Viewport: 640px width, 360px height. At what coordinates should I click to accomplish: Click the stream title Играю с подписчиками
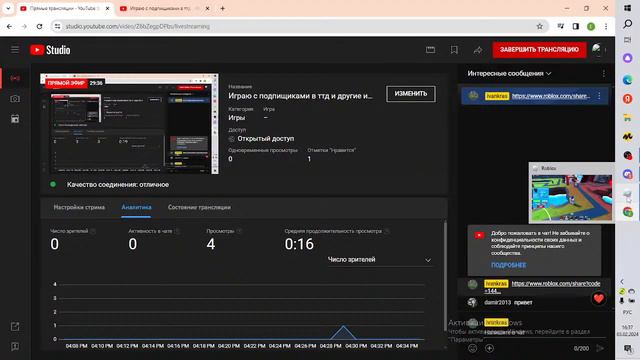300,96
